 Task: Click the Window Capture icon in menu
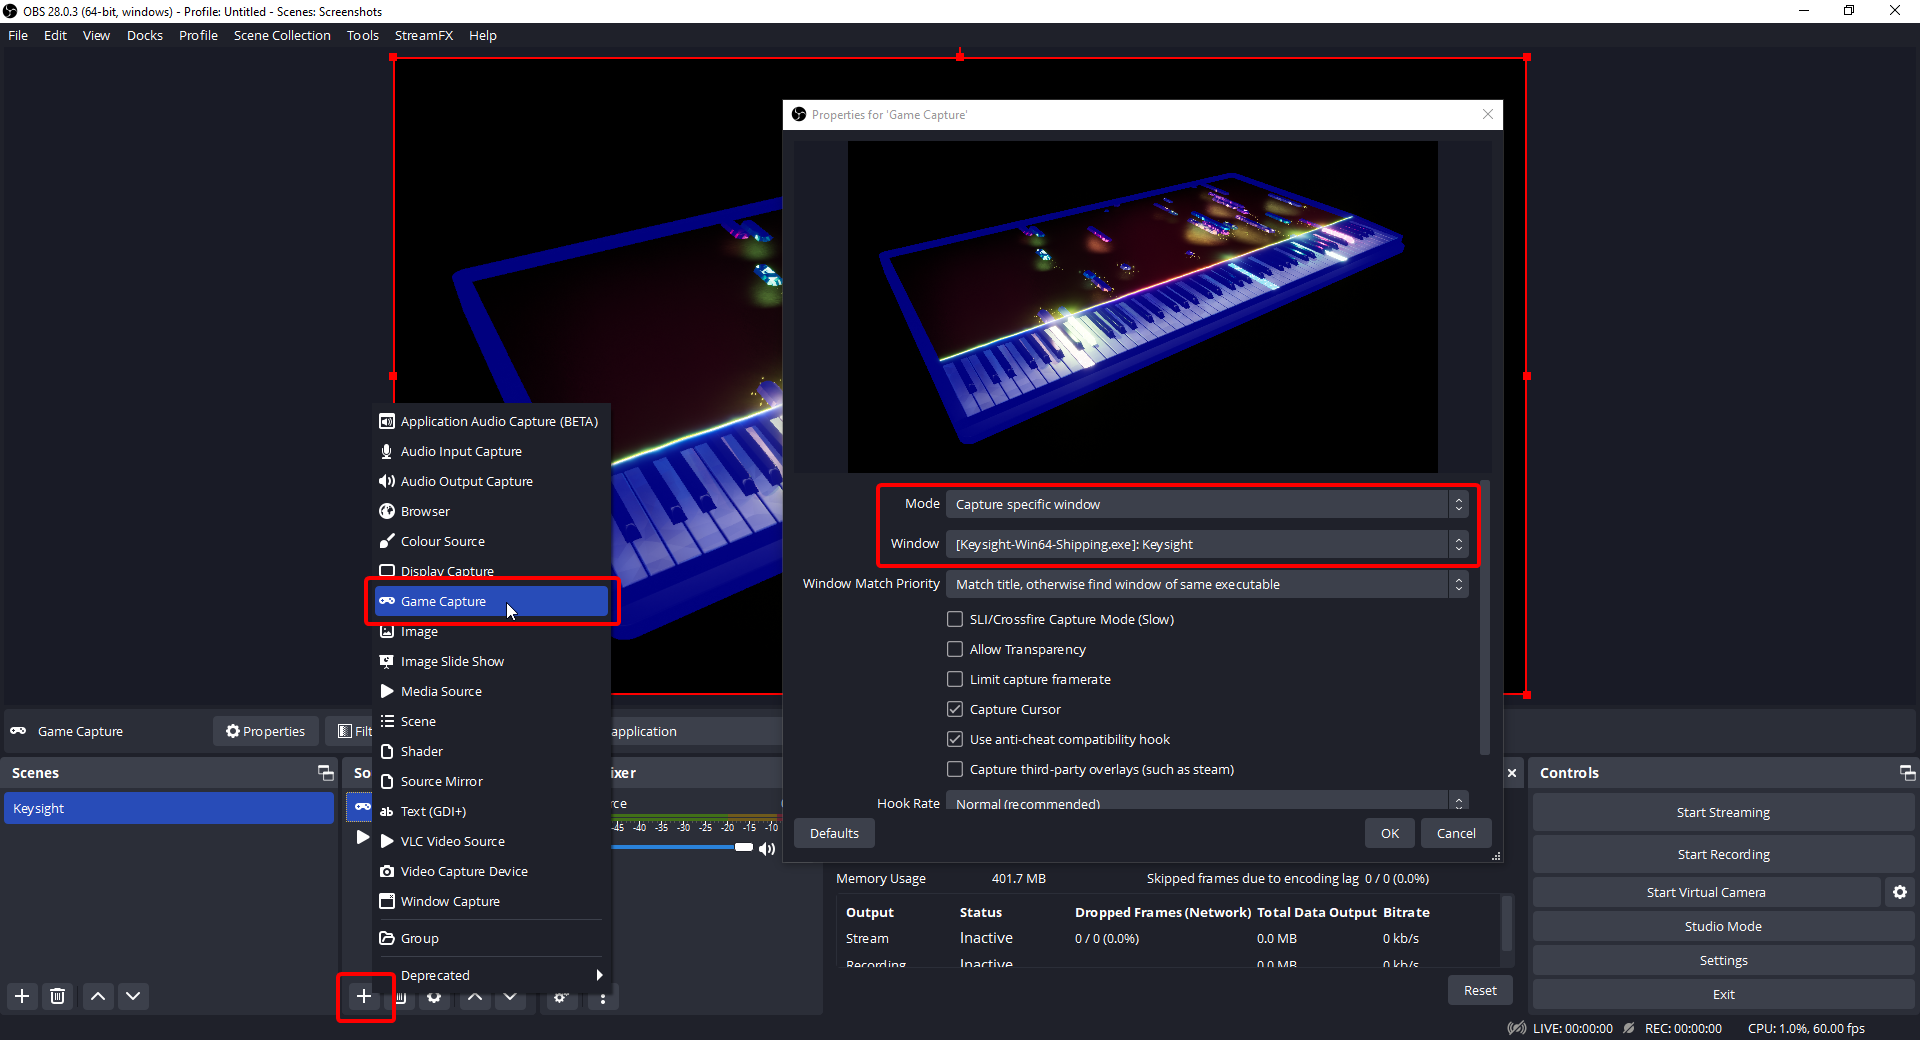click(387, 901)
